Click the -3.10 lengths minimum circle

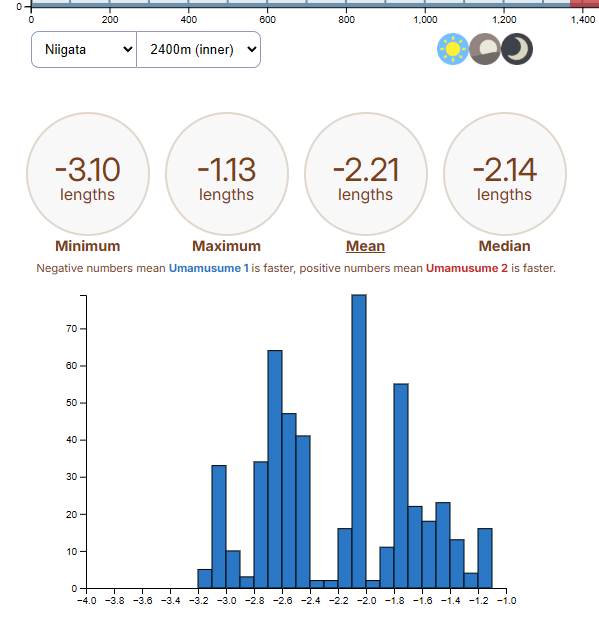coord(88,174)
